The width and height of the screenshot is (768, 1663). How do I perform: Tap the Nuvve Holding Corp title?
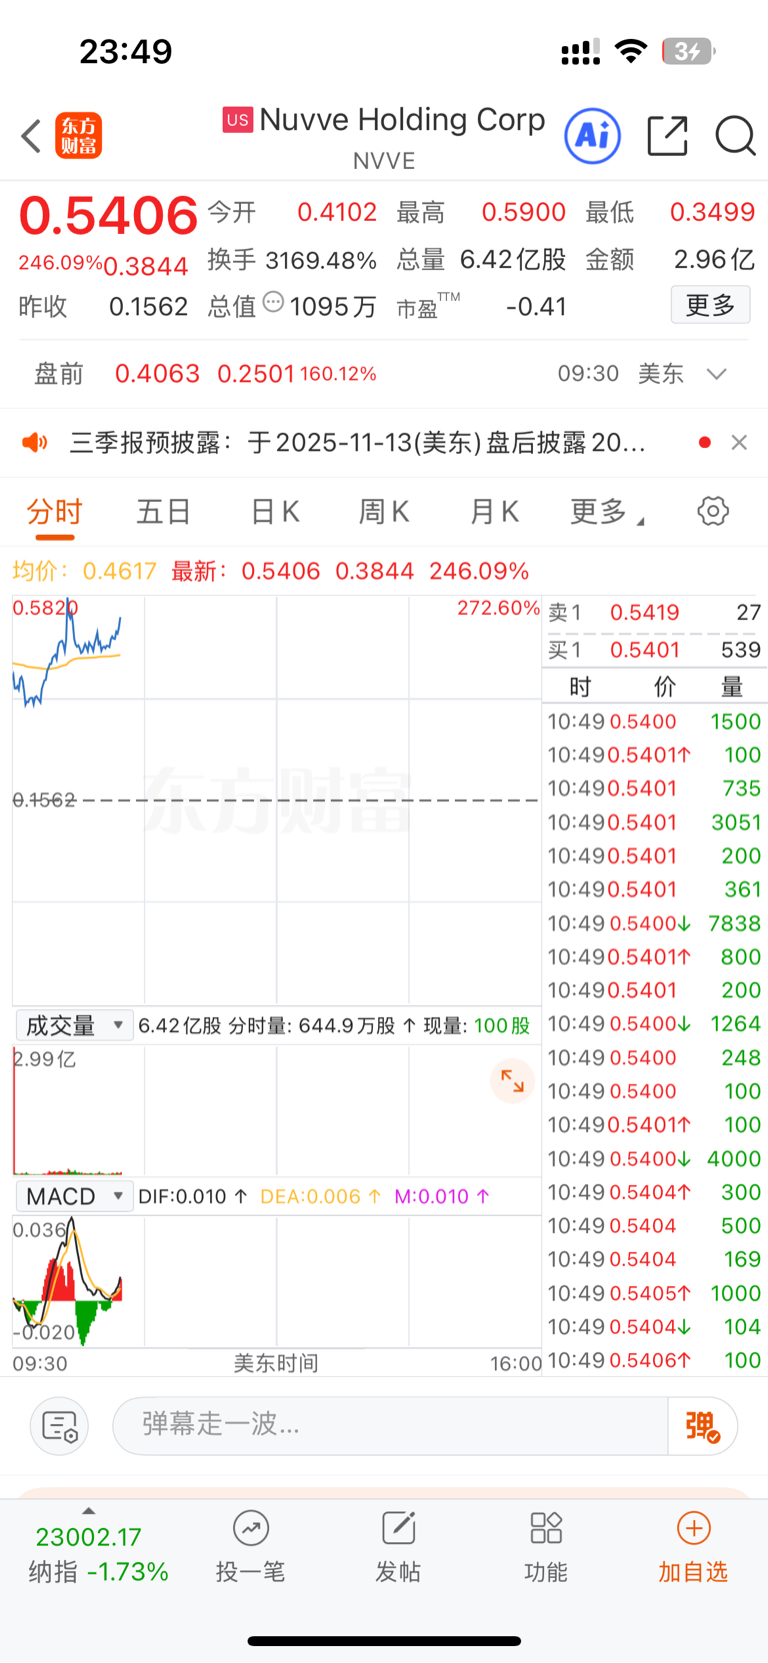[402, 120]
